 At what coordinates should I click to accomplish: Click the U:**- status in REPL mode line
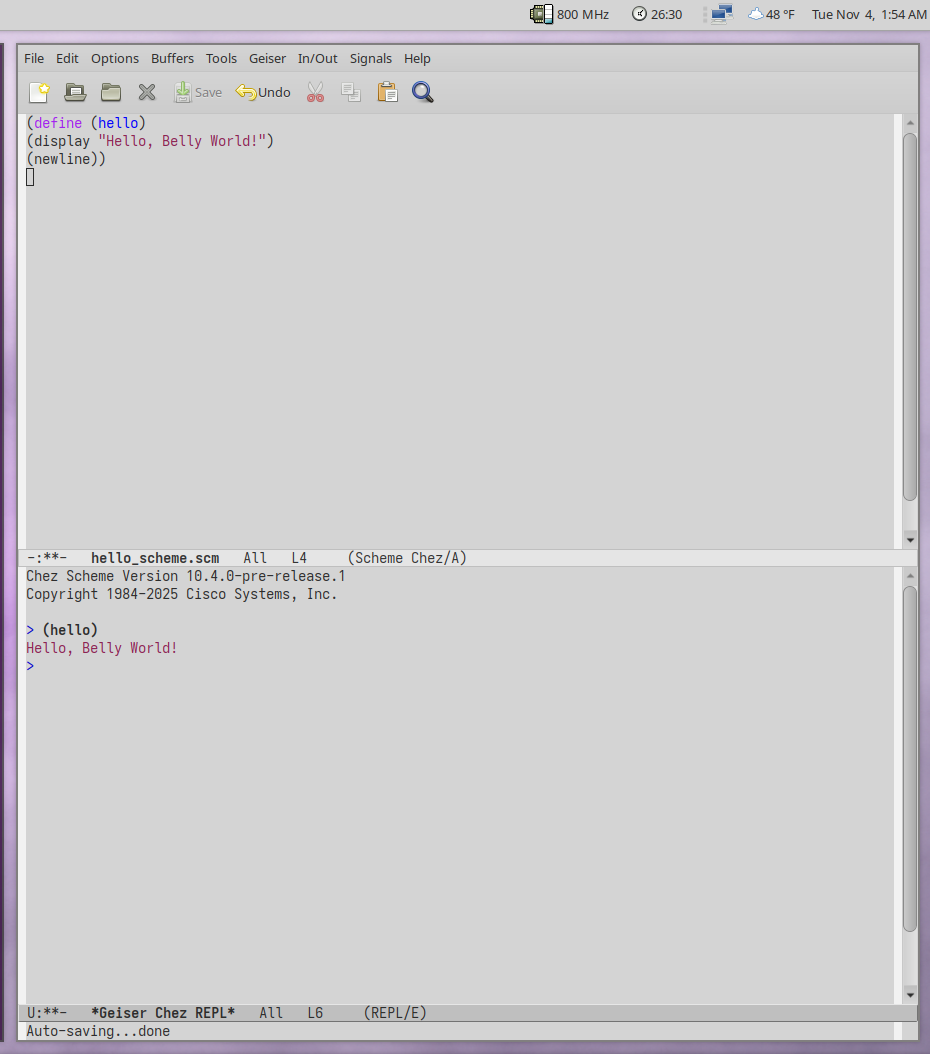47,1013
